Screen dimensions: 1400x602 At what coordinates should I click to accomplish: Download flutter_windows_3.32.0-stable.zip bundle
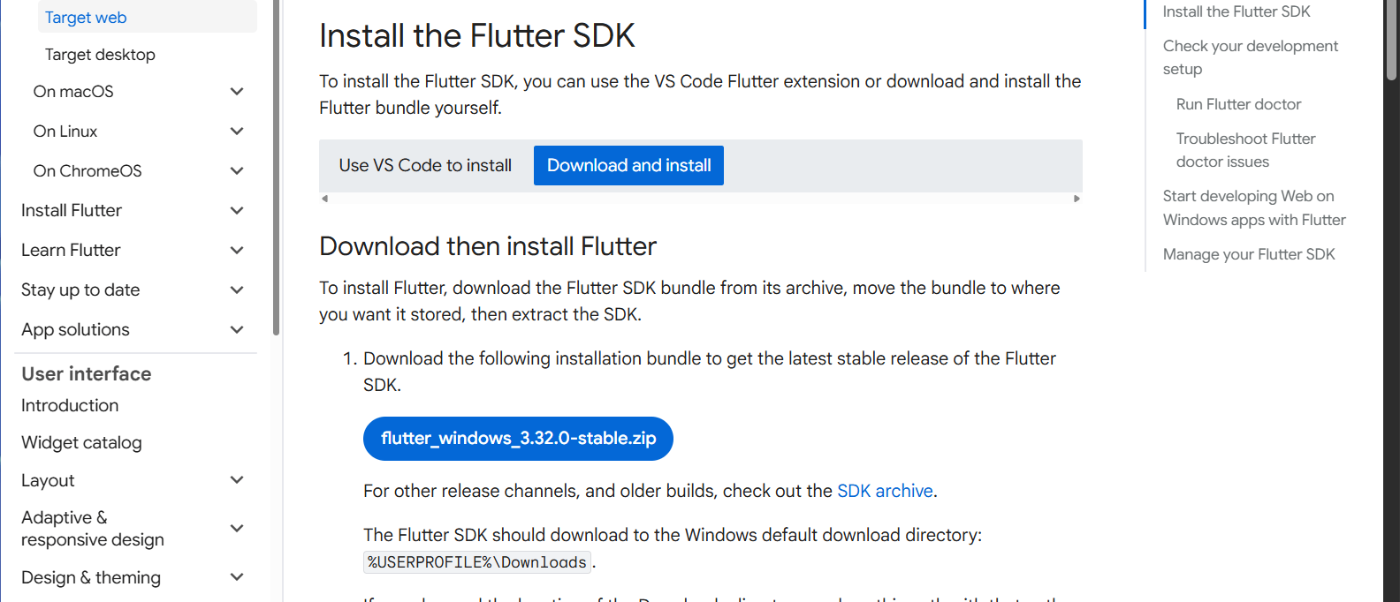click(518, 439)
